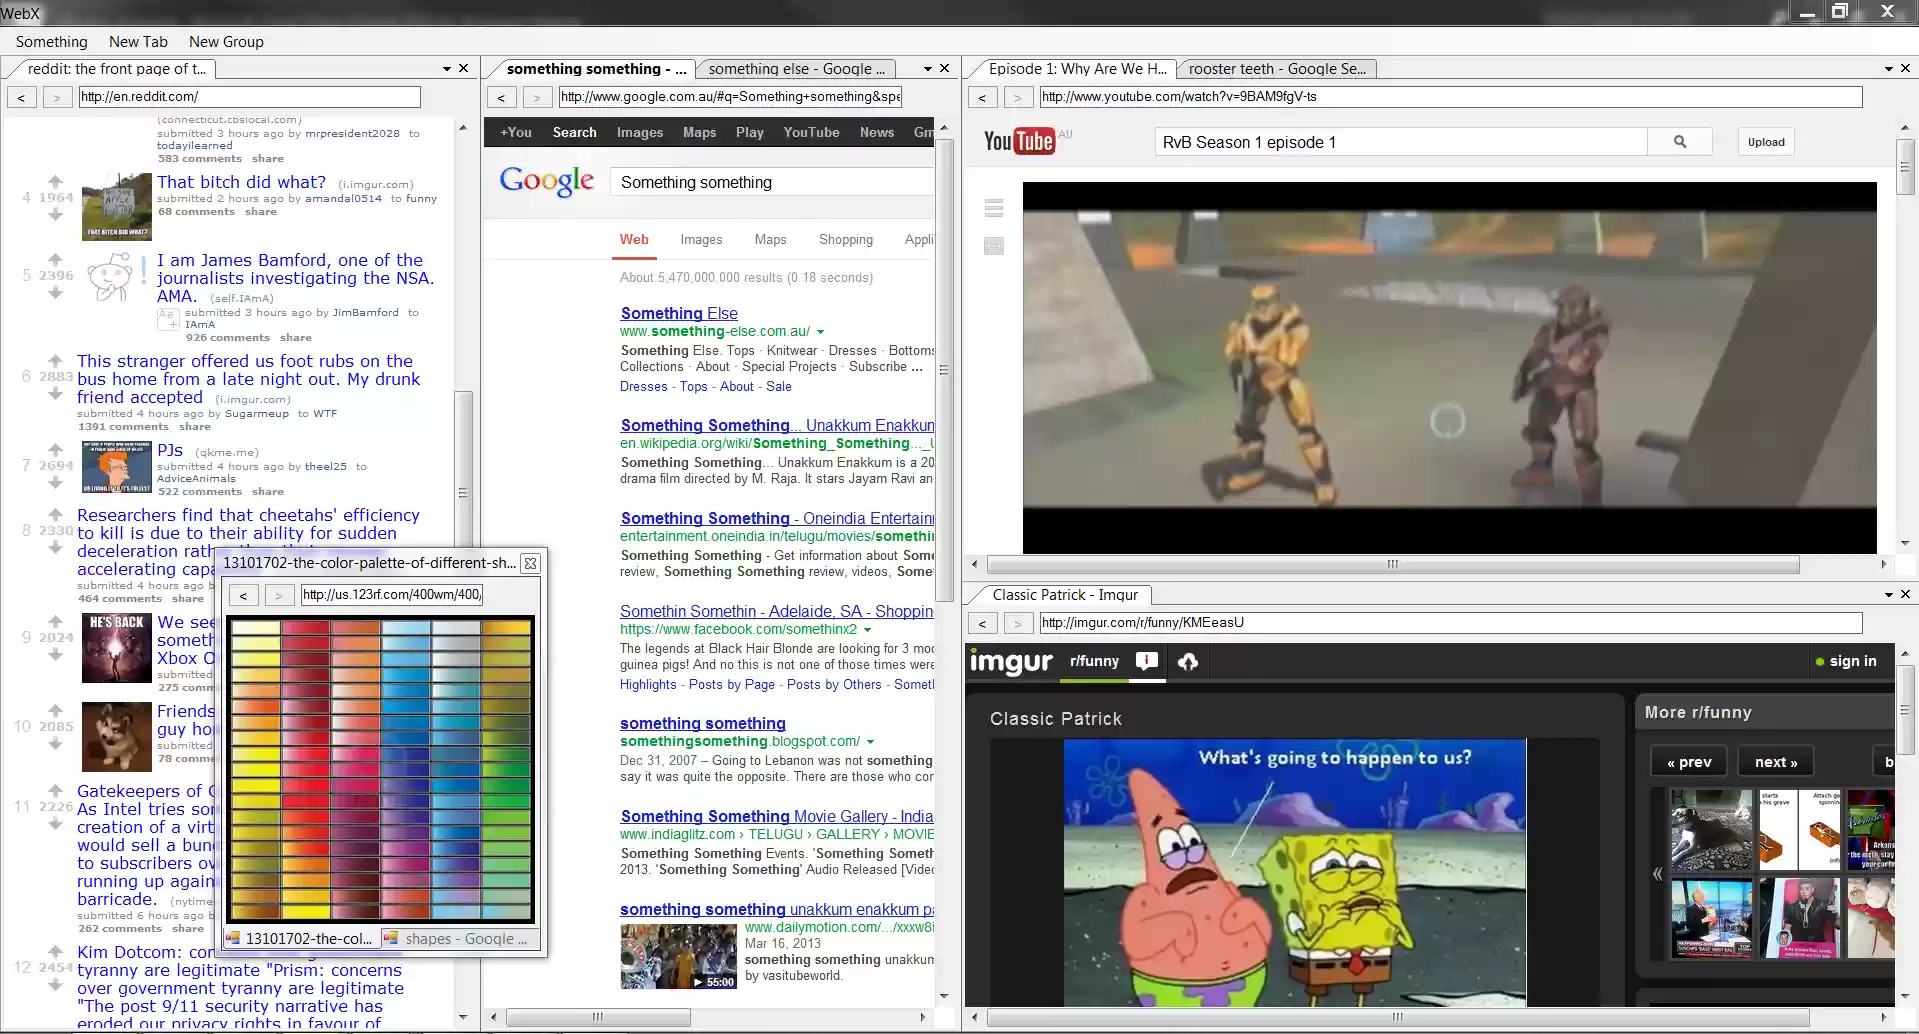Go back in the reddit pane
The width and height of the screenshot is (1919, 1034).
pos(22,97)
